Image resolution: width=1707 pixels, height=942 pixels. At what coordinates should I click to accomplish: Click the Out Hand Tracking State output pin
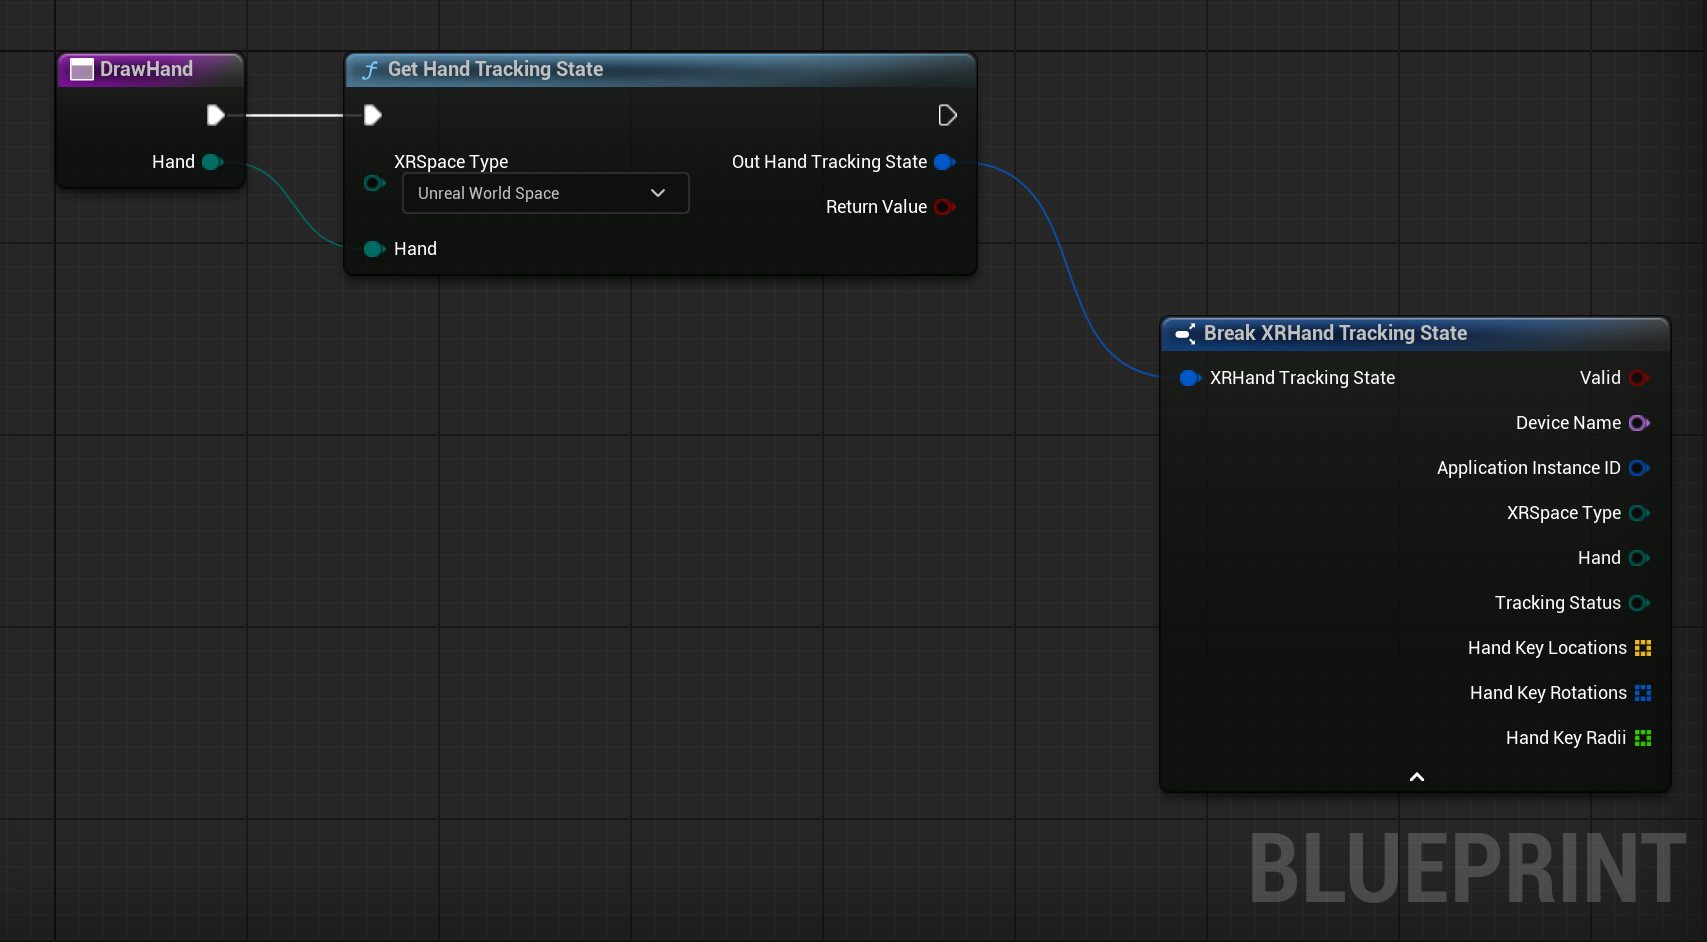944,161
